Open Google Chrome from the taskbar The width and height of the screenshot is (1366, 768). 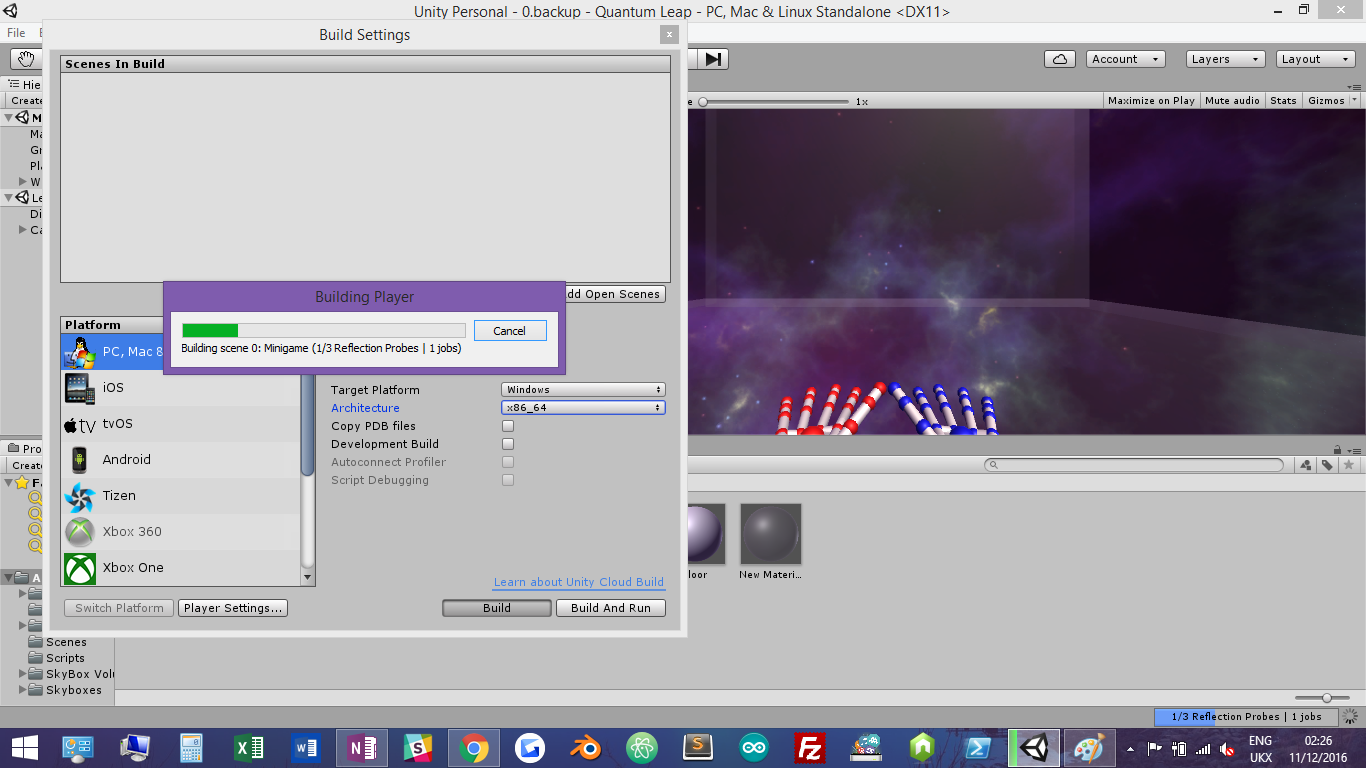(474, 748)
